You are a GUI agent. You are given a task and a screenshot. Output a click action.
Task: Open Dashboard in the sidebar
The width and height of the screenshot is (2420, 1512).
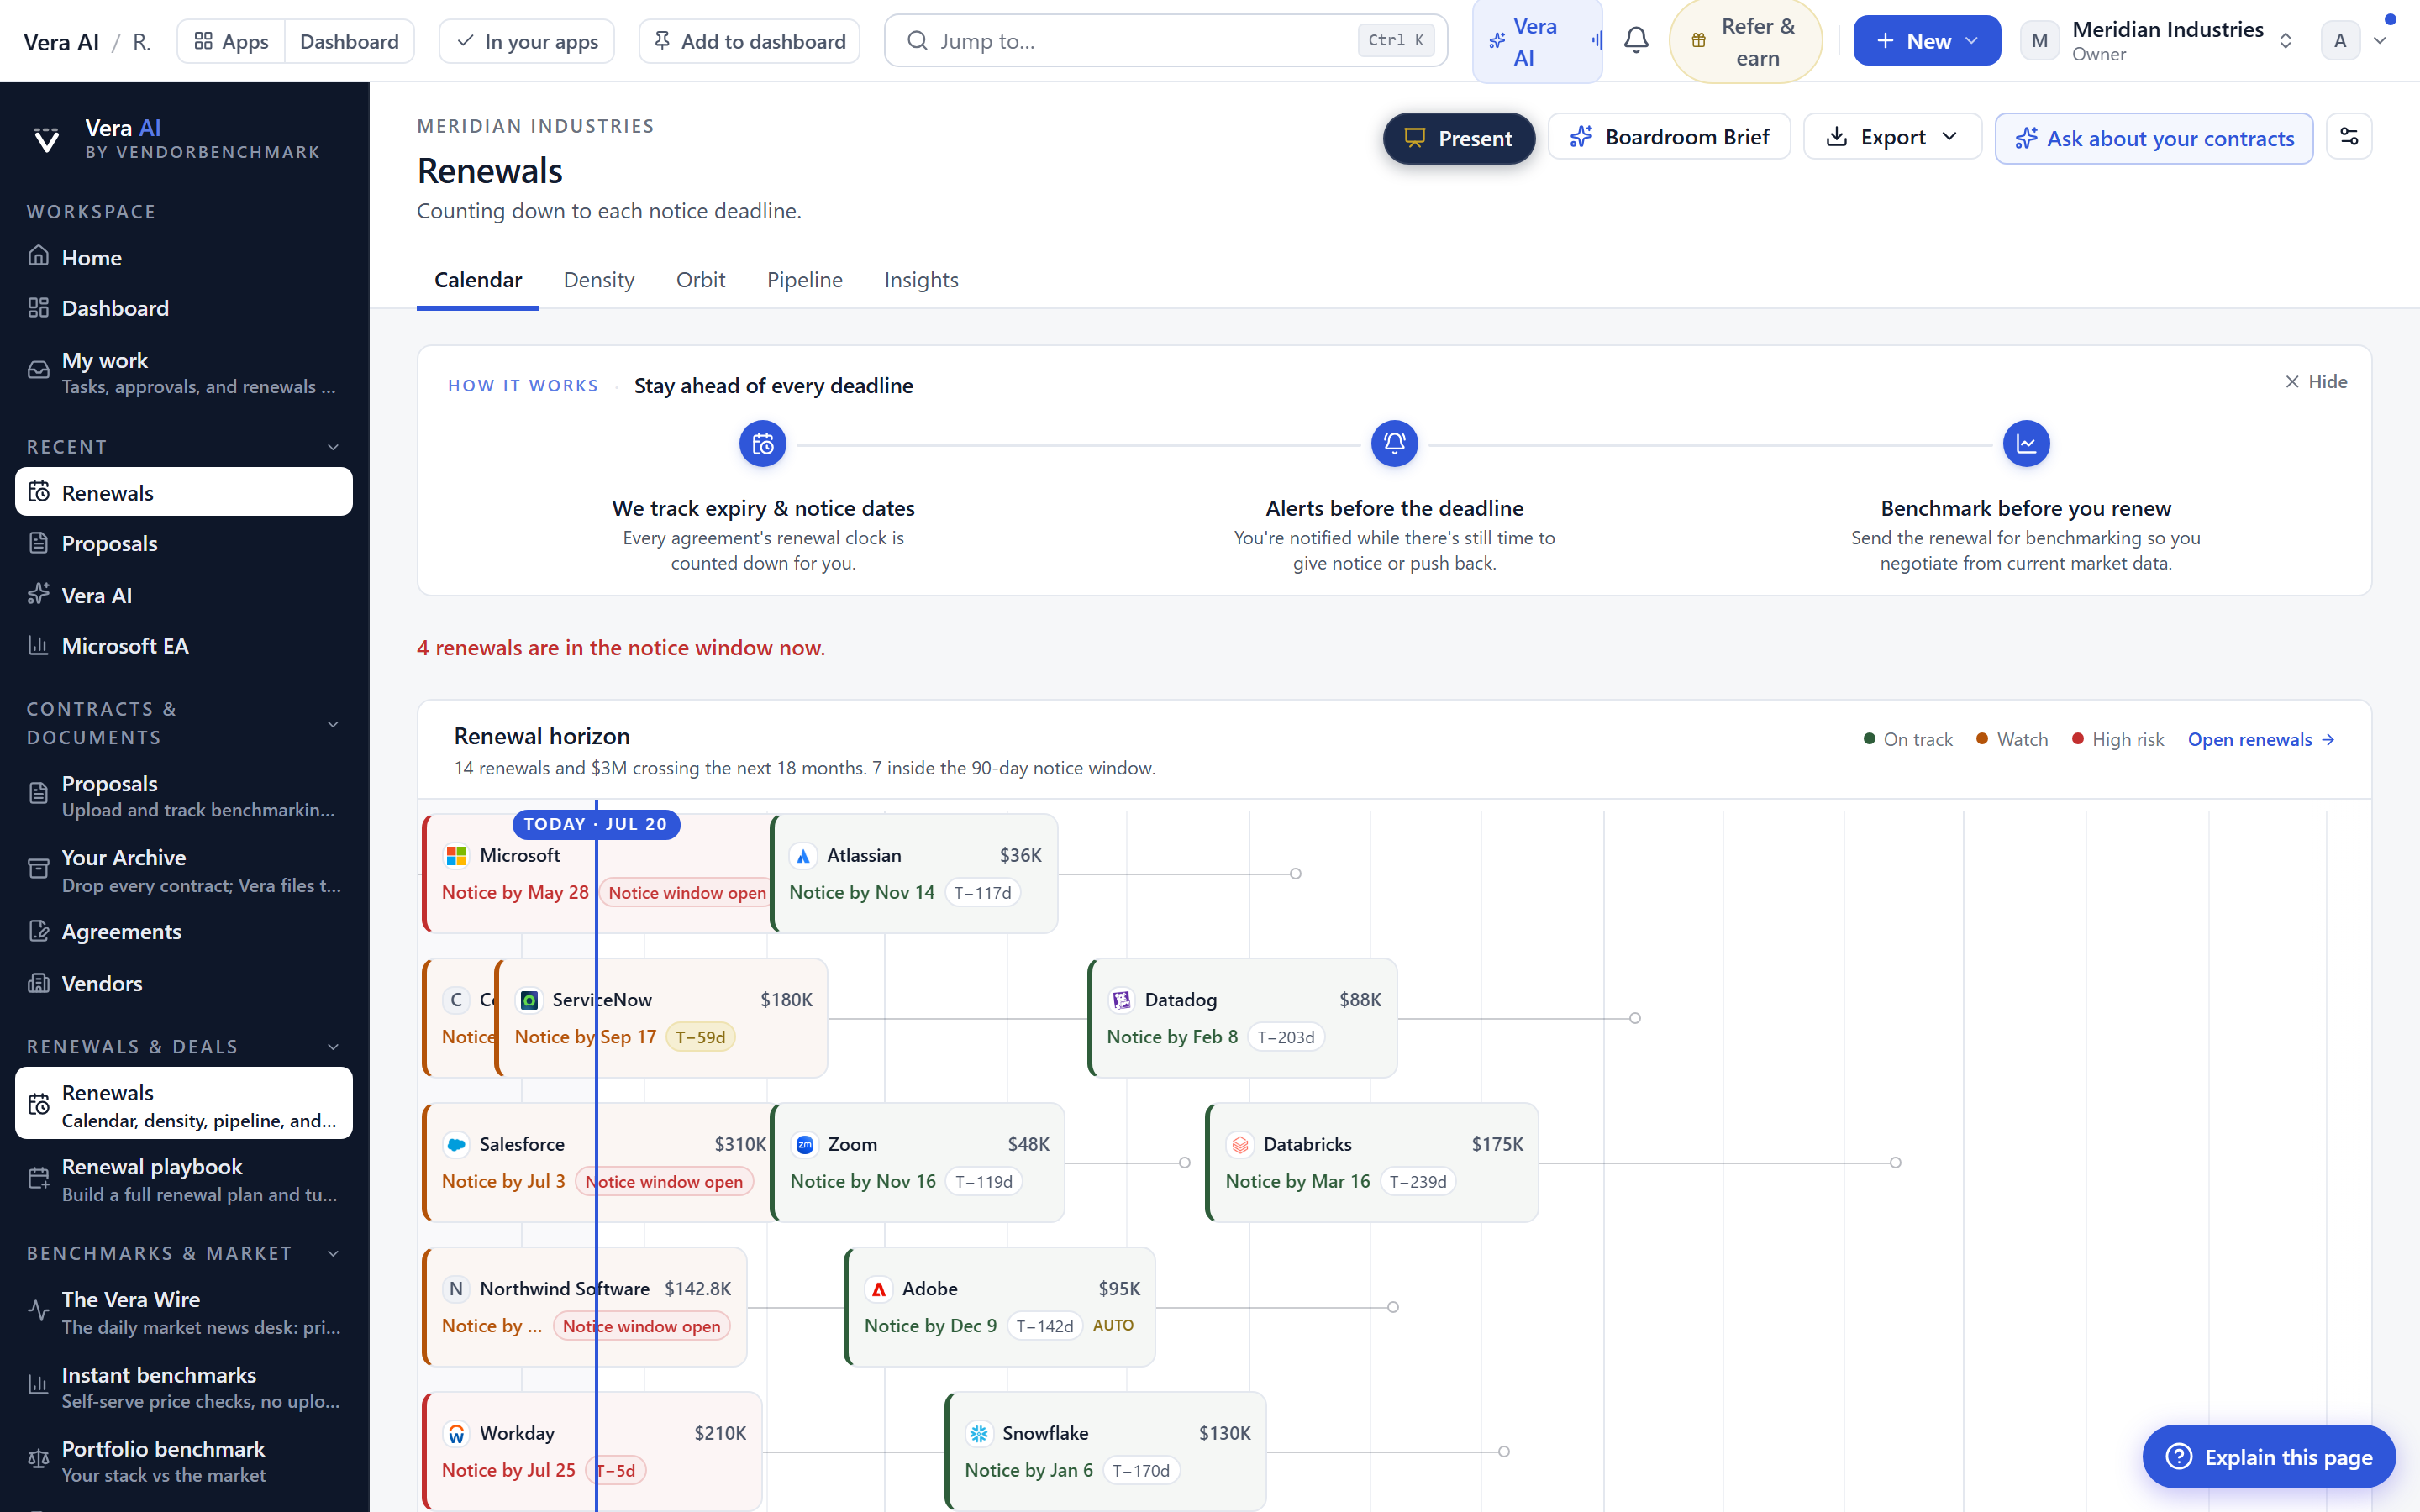(184, 308)
